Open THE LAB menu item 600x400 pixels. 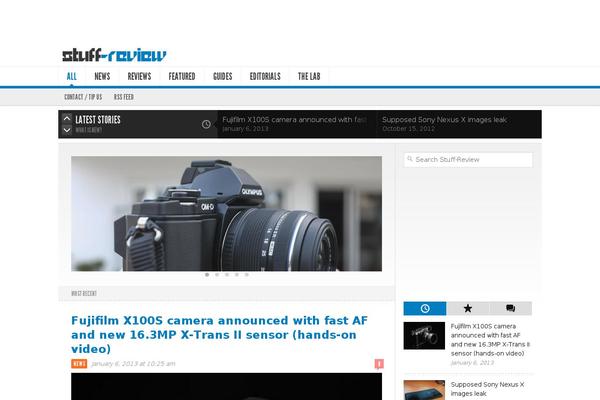click(309, 77)
